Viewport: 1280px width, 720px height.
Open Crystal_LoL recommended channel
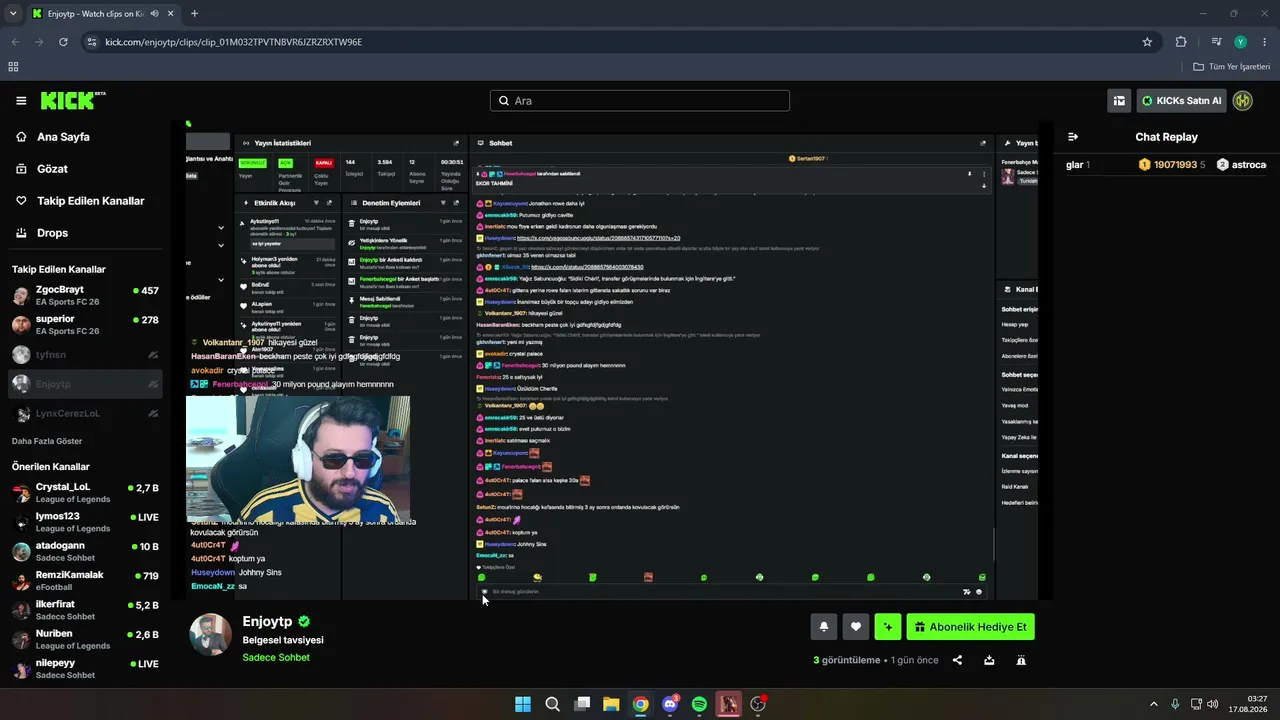pos(85,493)
